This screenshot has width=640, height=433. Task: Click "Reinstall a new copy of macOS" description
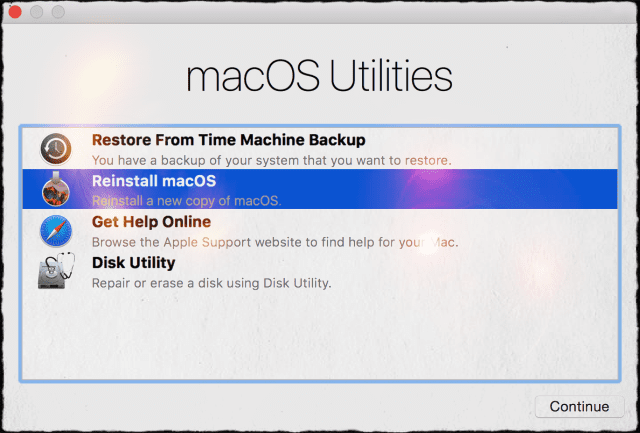click(186, 201)
